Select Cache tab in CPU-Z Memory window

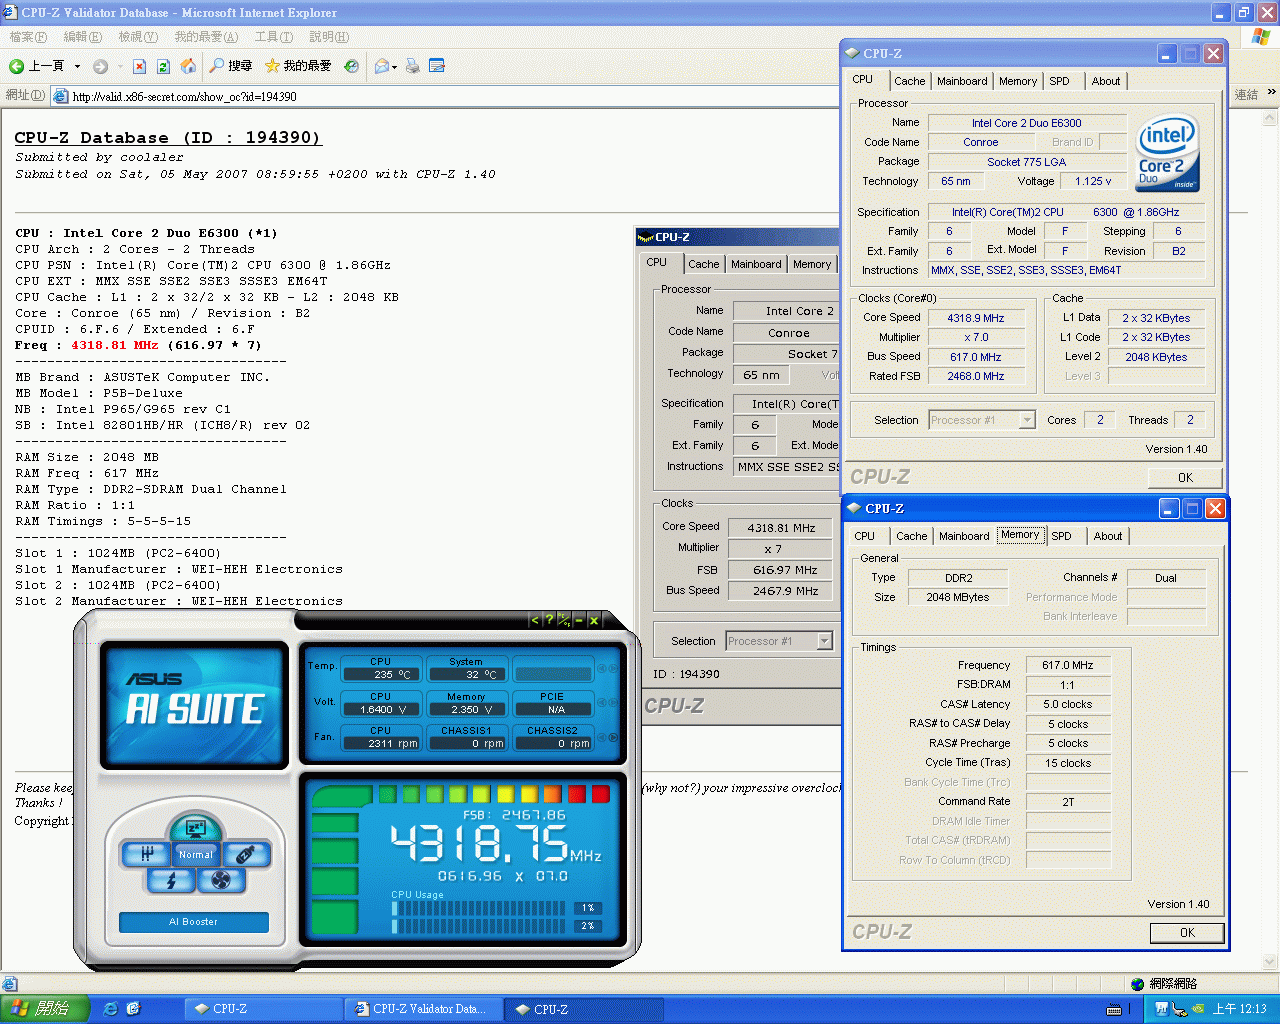[x=912, y=537]
